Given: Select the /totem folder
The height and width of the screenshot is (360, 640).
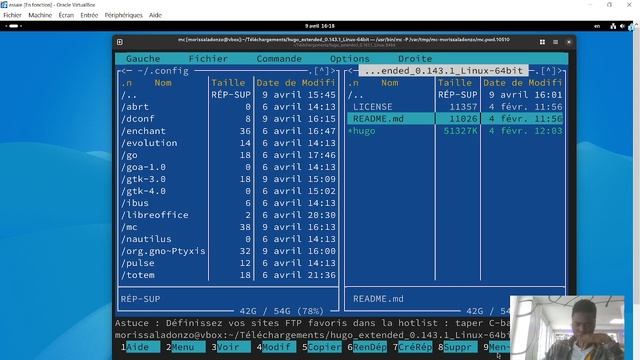Looking at the screenshot, I should point(228,275).
